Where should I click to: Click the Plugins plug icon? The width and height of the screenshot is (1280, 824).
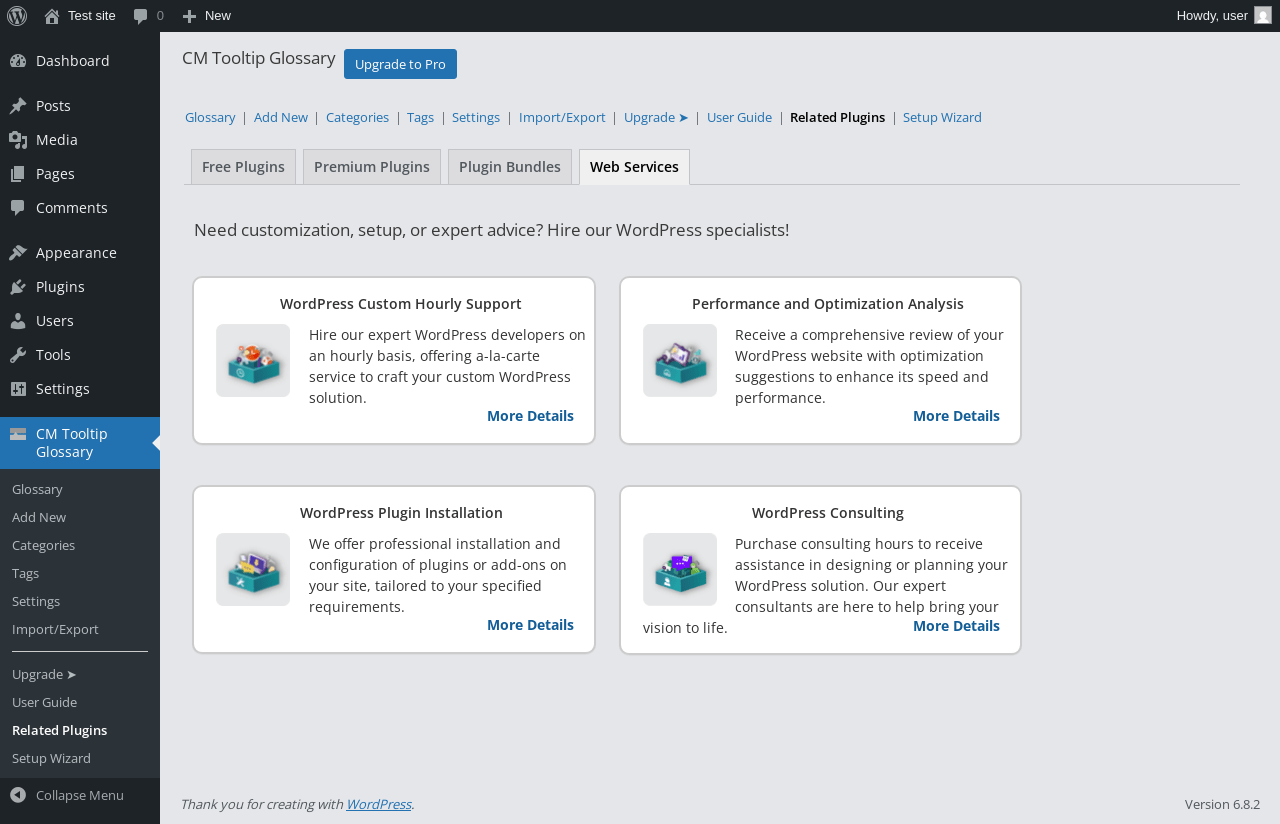18,287
